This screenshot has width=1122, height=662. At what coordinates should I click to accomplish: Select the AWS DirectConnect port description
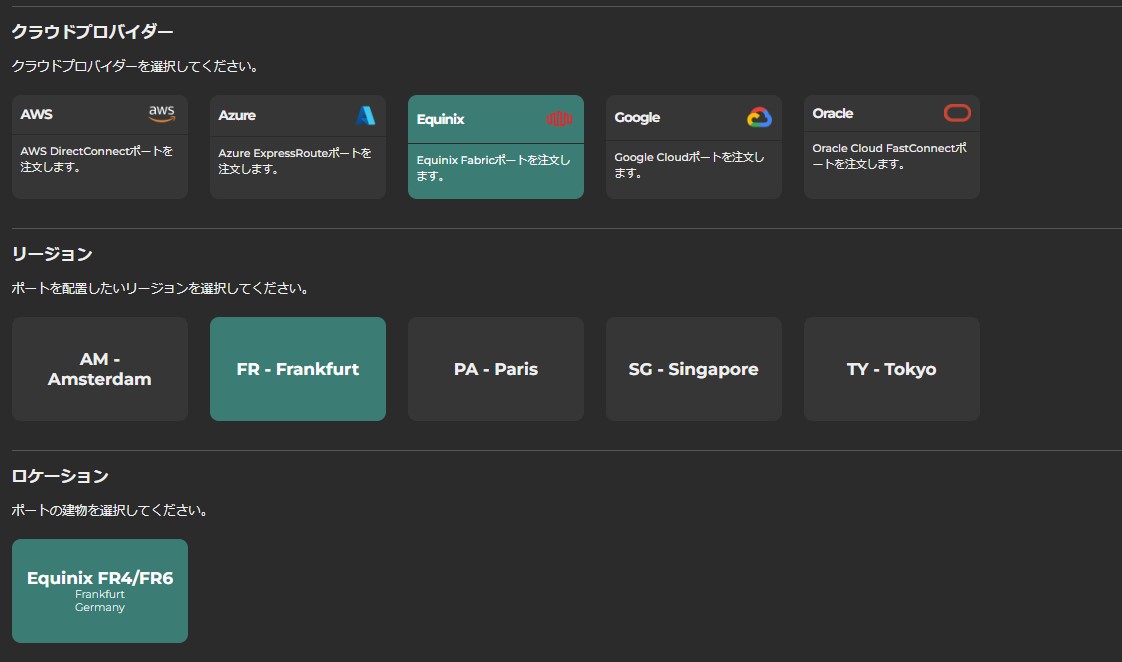[97, 159]
